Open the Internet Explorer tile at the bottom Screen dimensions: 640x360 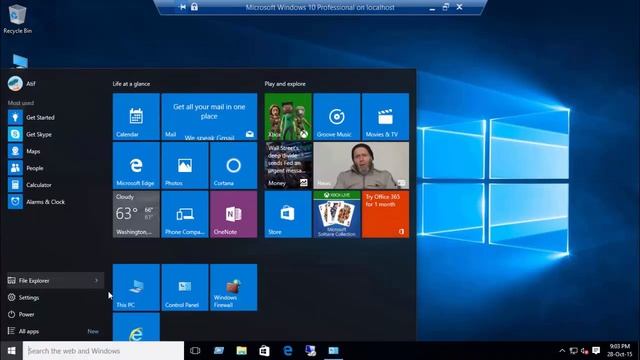(136, 327)
